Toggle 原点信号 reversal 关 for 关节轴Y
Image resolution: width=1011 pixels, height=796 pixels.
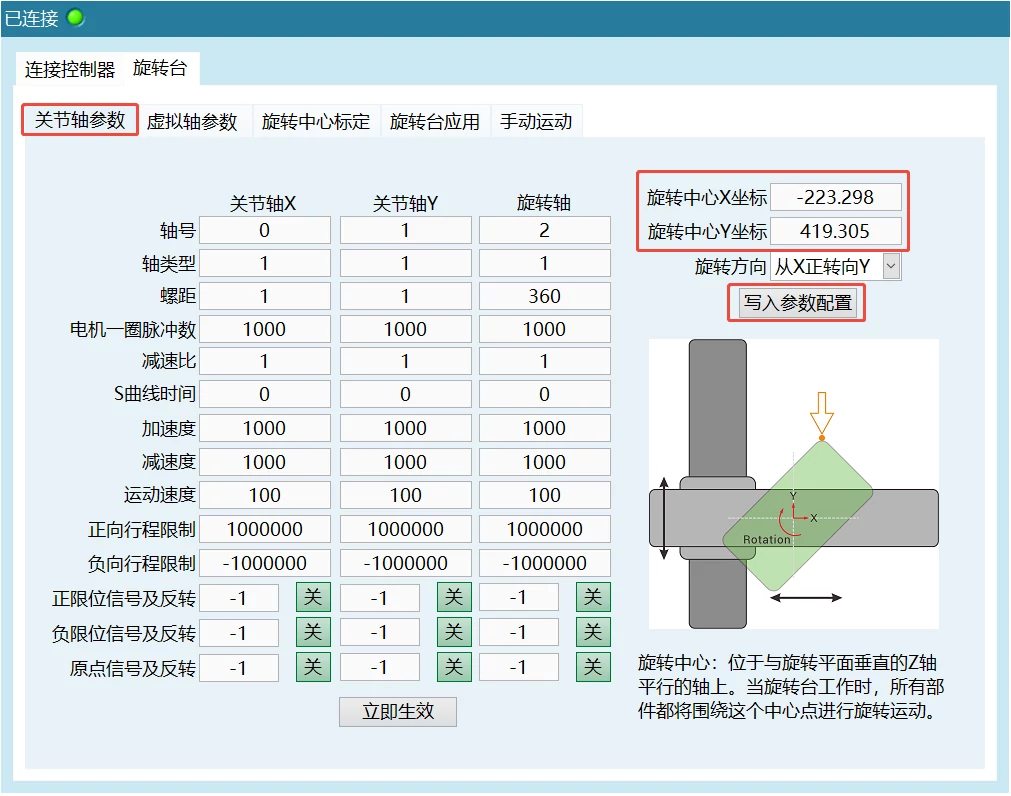[x=454, y=667]
